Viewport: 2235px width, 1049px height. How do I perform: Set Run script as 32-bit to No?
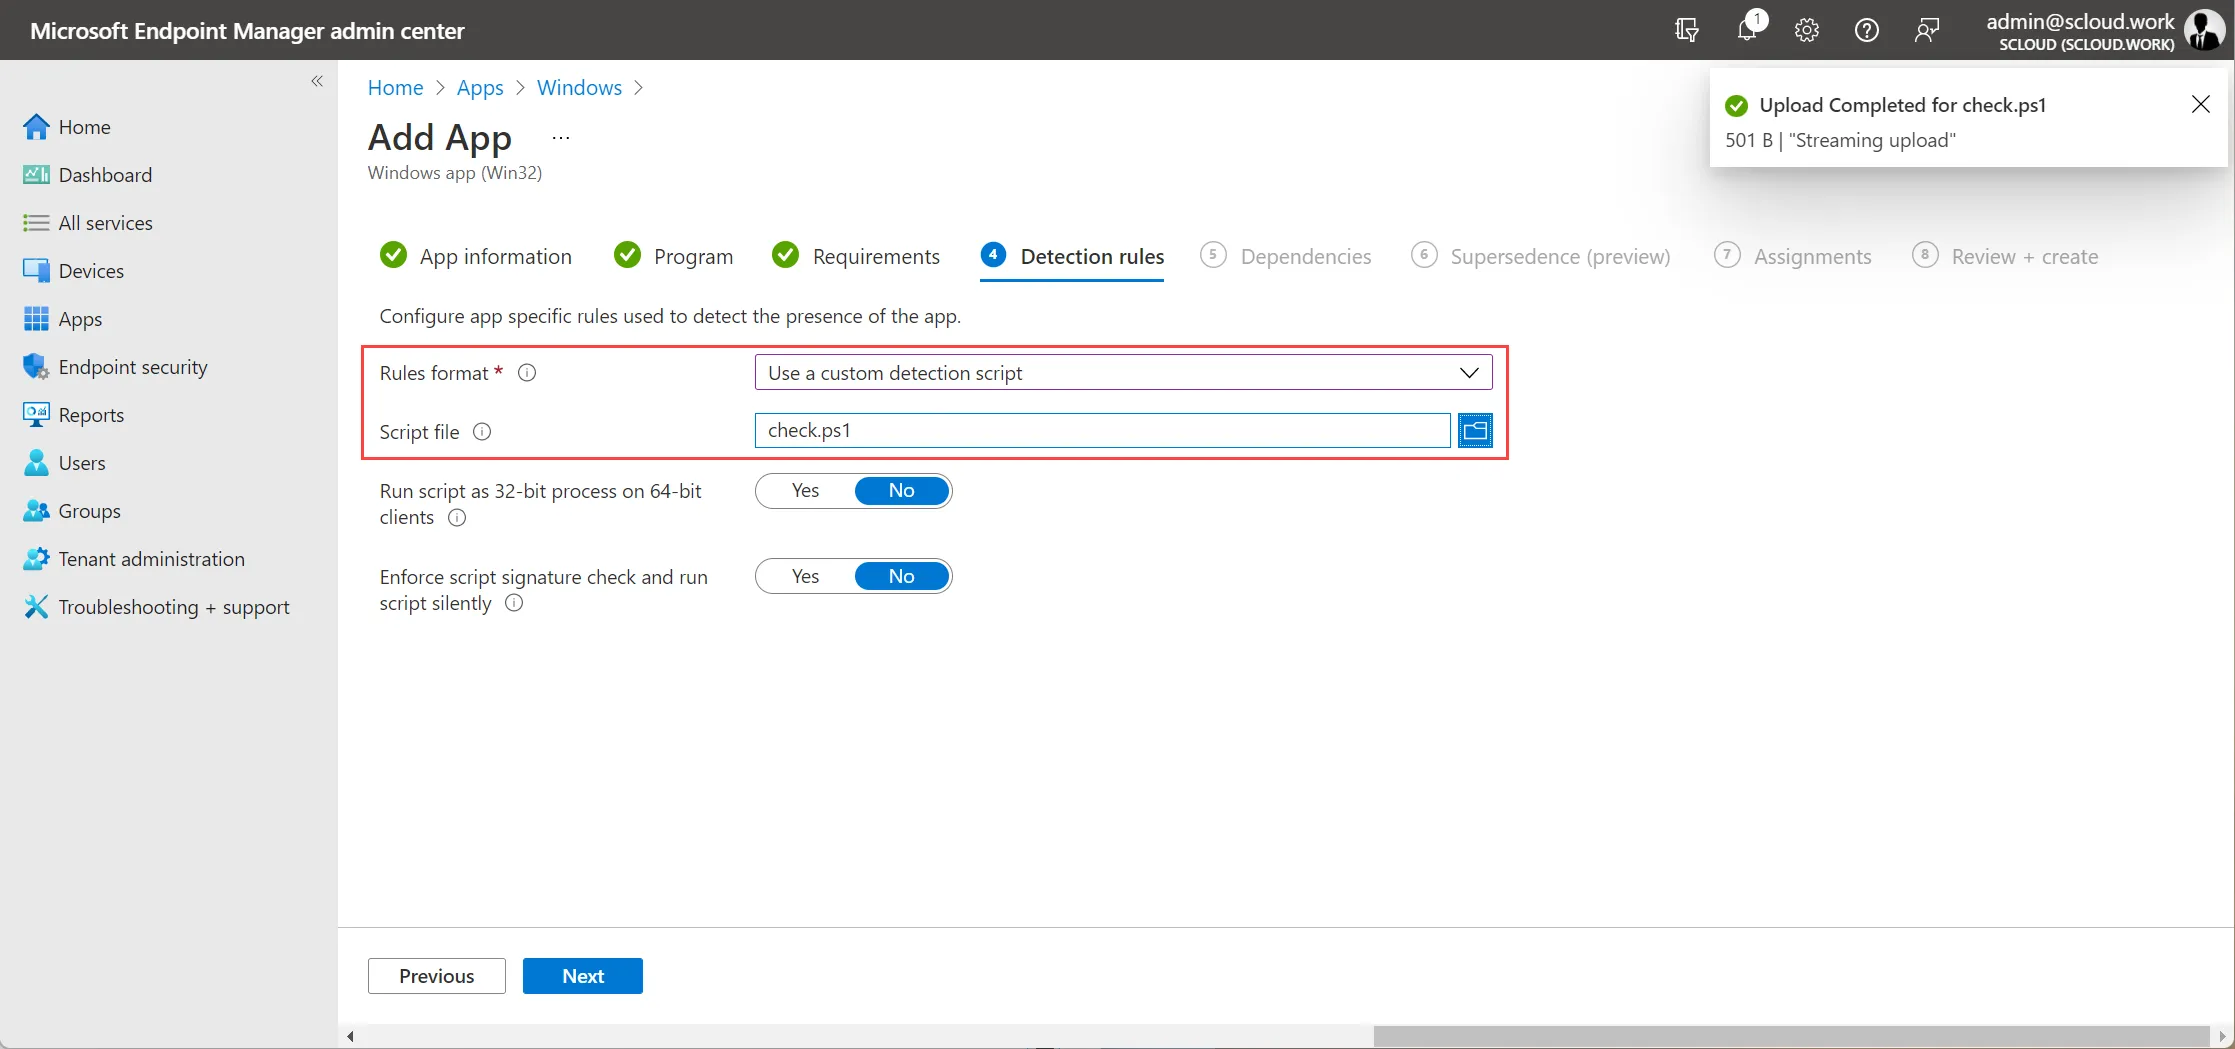[902, 491]
